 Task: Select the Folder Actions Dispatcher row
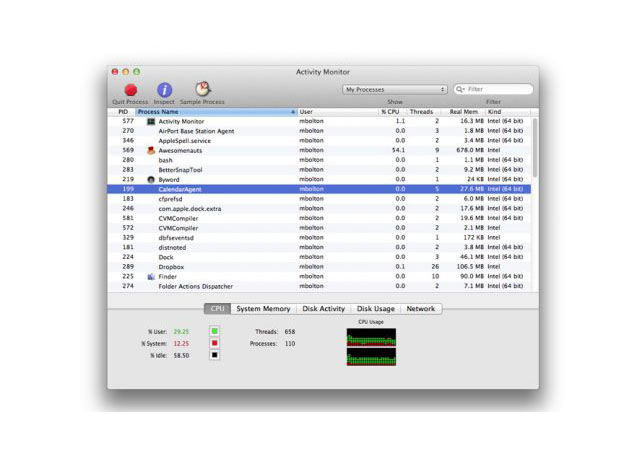[x=319, y=286]
